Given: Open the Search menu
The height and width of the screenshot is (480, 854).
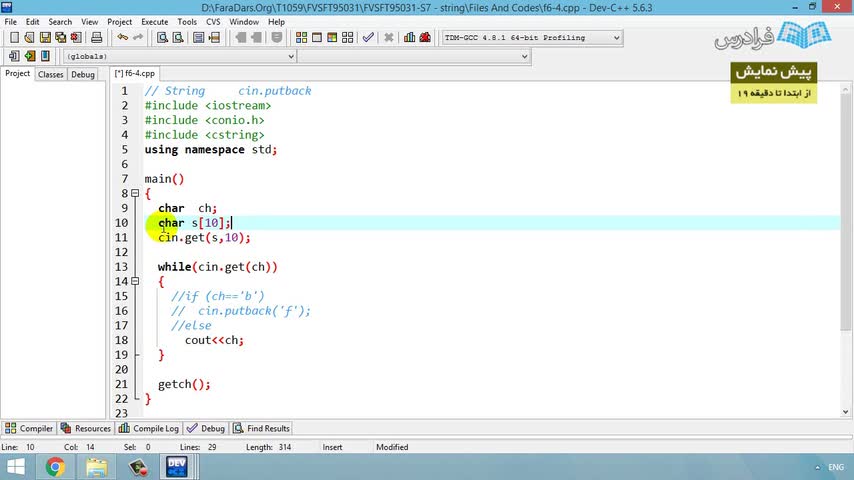Looking at the screenshot, I should [60, 22].
